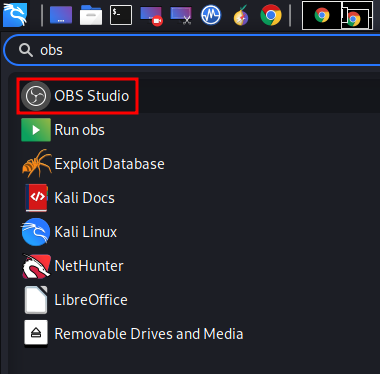Viewport: 380px width, 374px height.
Task: Open the LibreOffice document icon
Action: pos(36,300)
